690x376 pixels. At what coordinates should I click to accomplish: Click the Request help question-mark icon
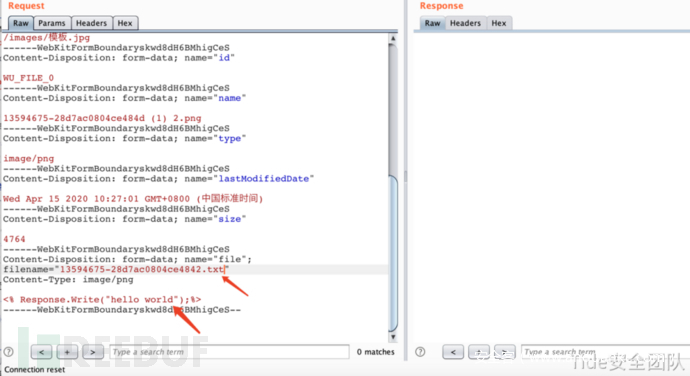[x=8, y=352]
